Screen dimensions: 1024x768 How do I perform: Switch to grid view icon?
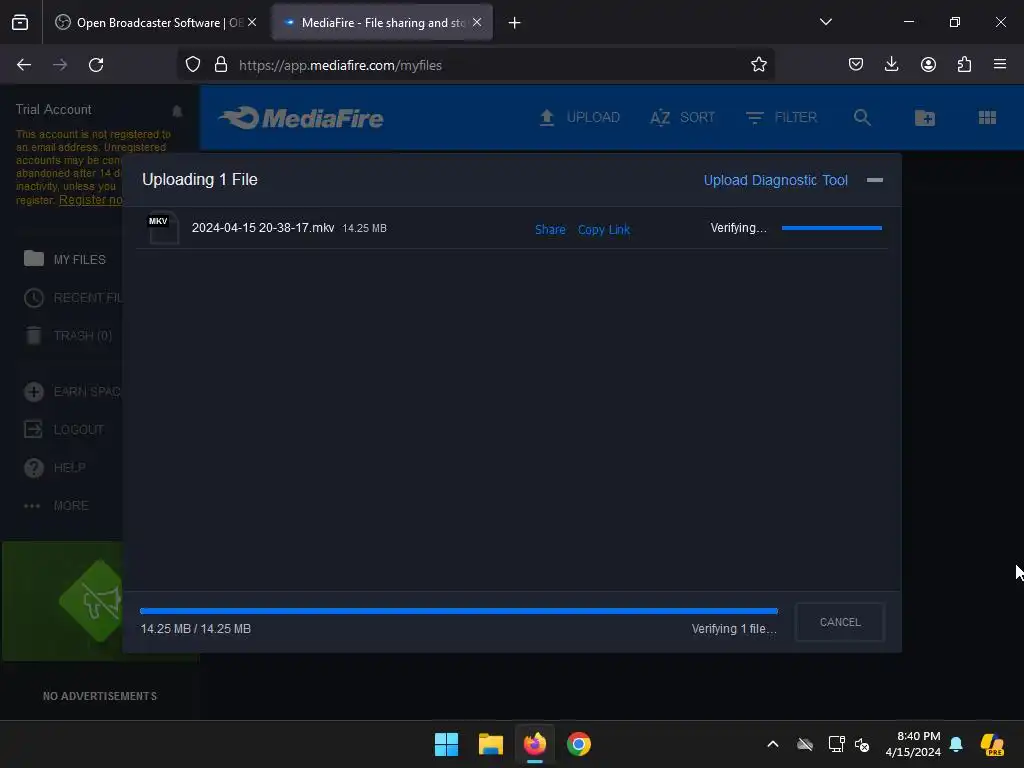coord(987,118)
